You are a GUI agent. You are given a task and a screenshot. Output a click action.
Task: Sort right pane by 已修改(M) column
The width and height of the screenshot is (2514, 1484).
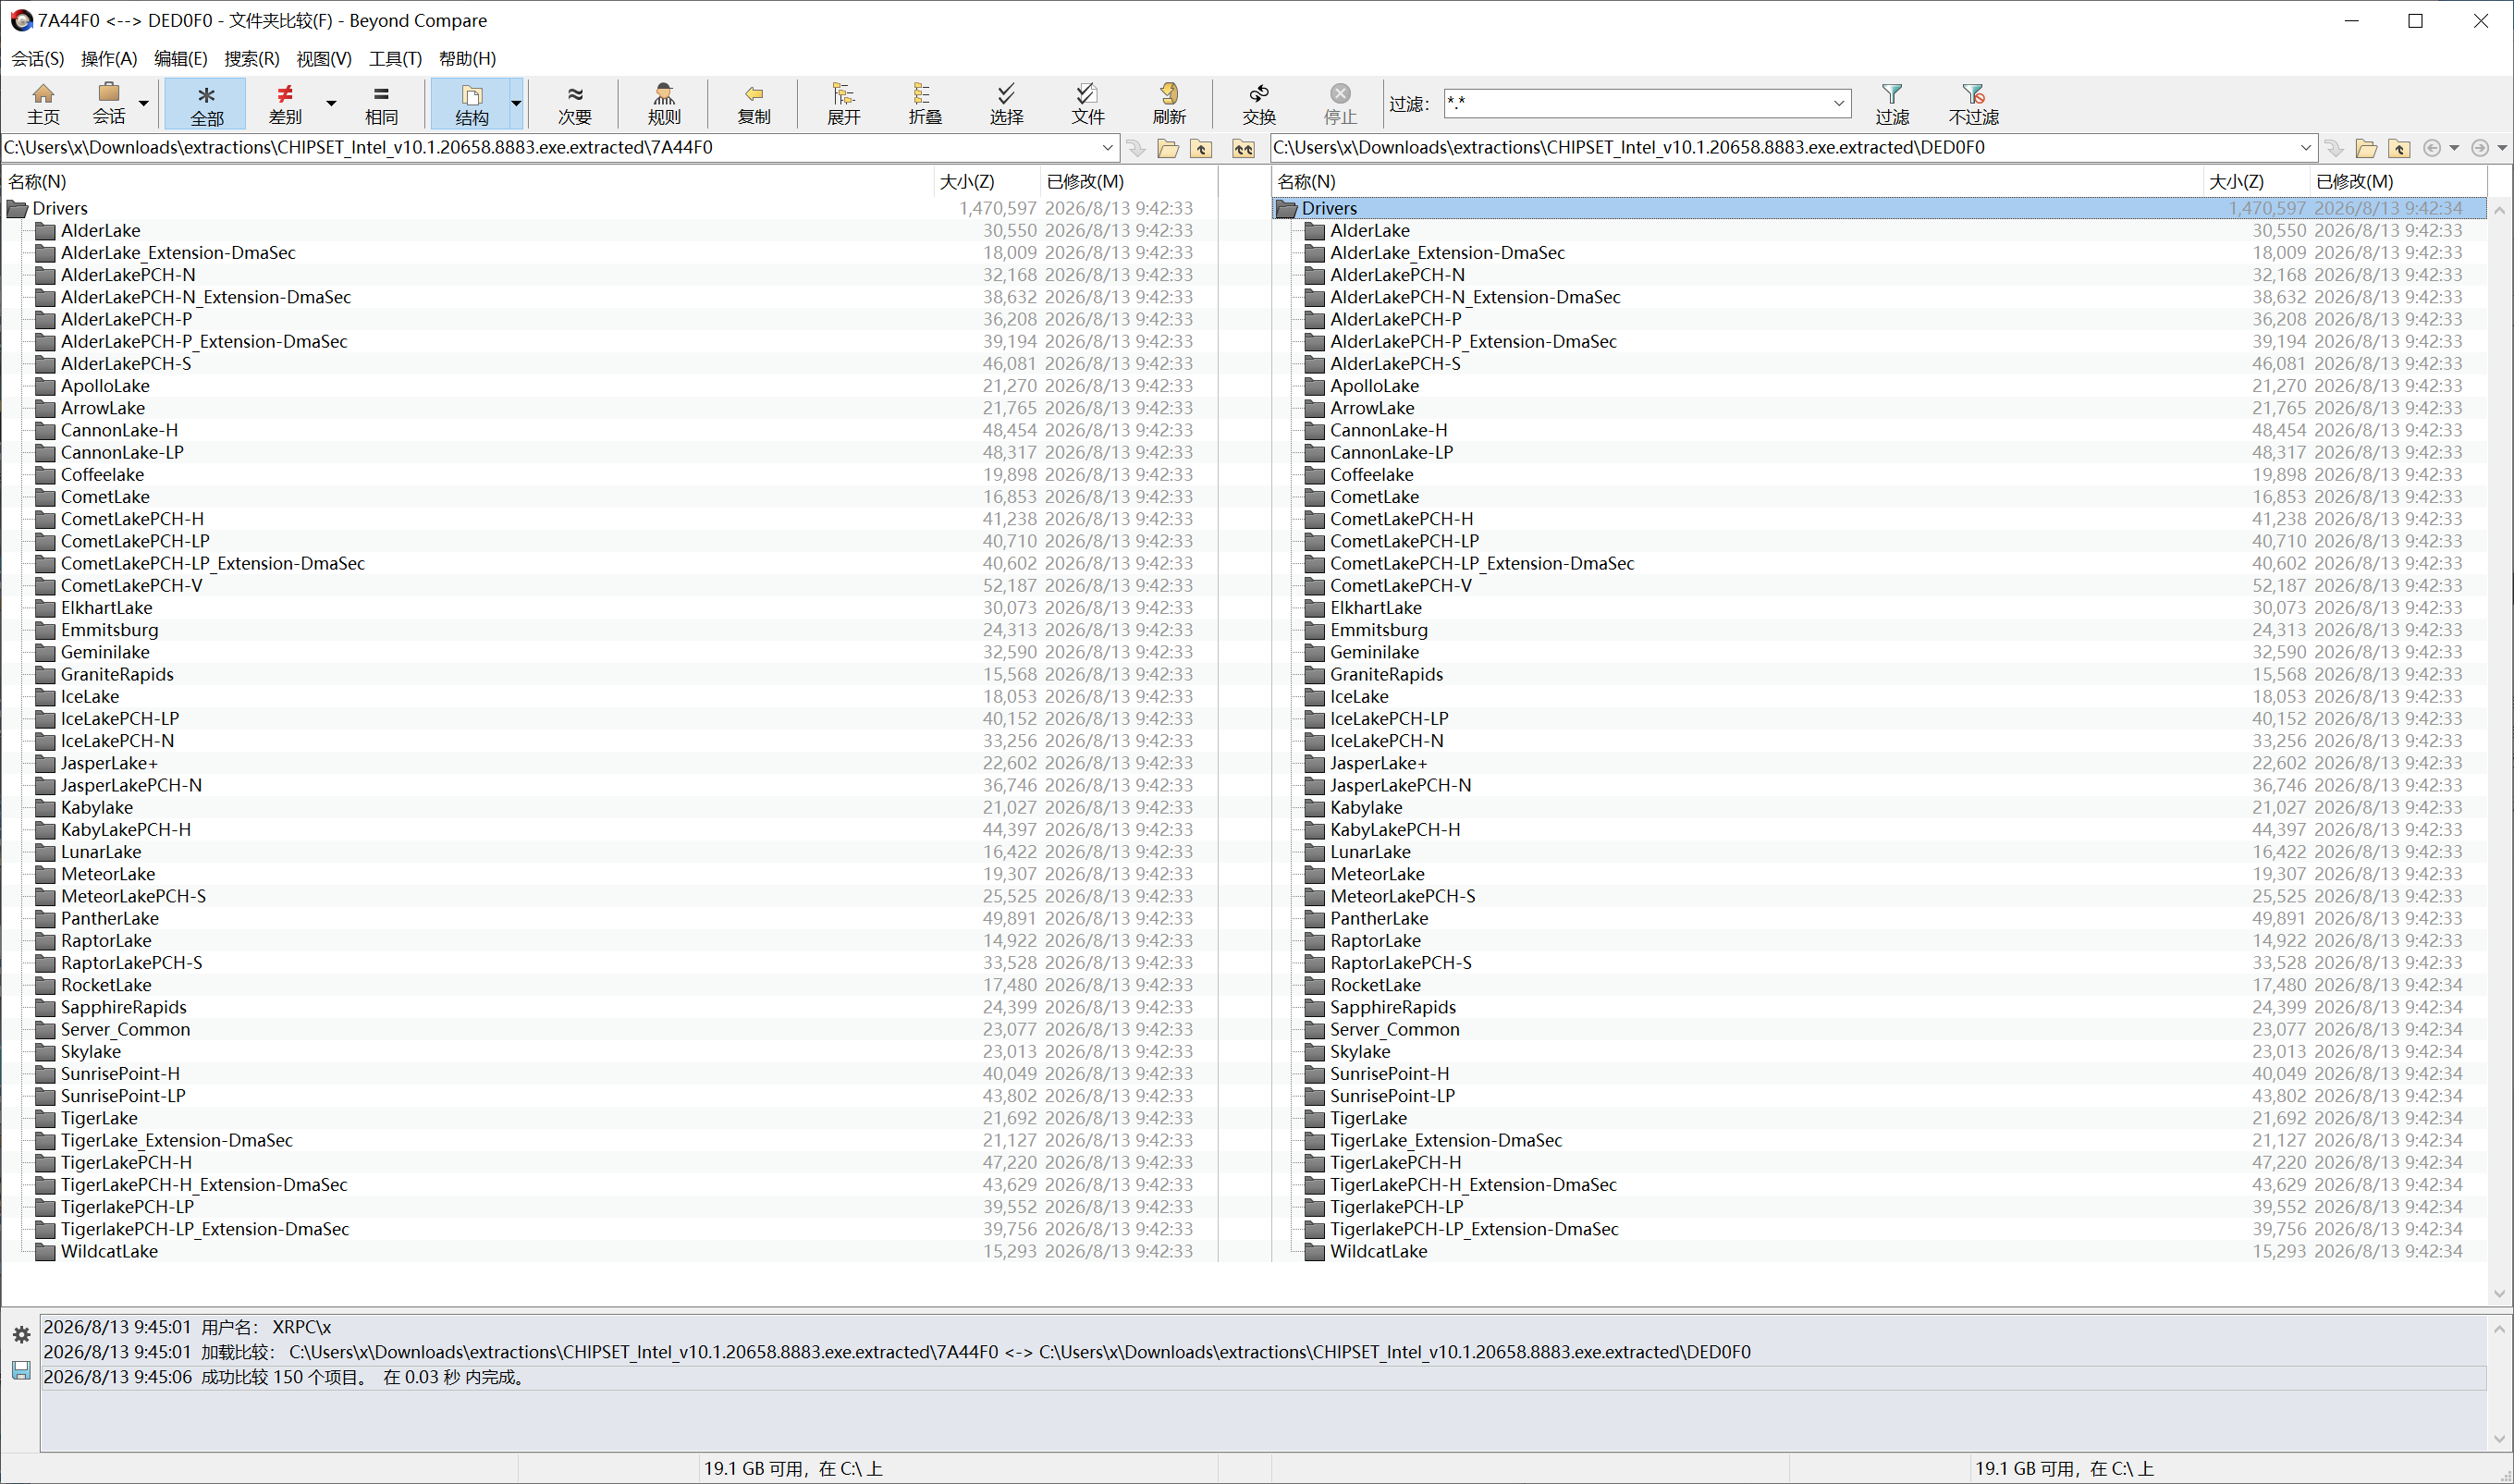click(x=2398, y=182)
